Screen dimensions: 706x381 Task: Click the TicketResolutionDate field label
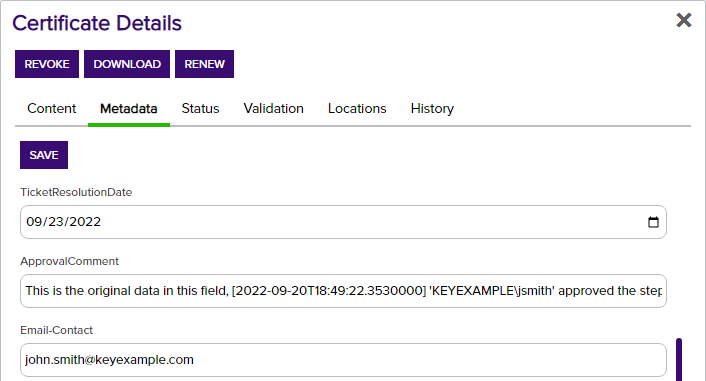(x=76, y=192)
